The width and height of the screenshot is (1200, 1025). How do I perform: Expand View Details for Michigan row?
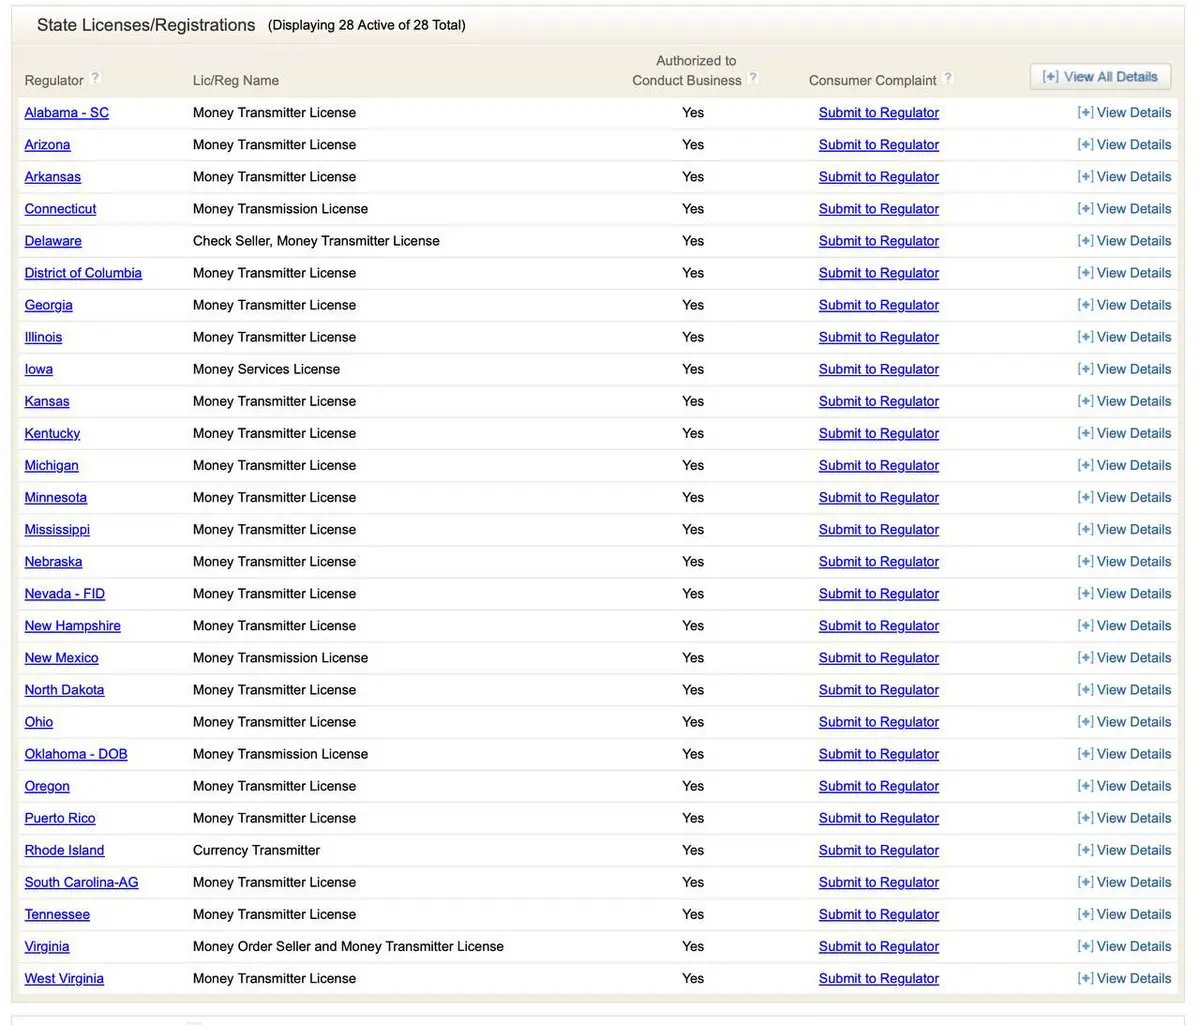click(x=1124, y=465)
